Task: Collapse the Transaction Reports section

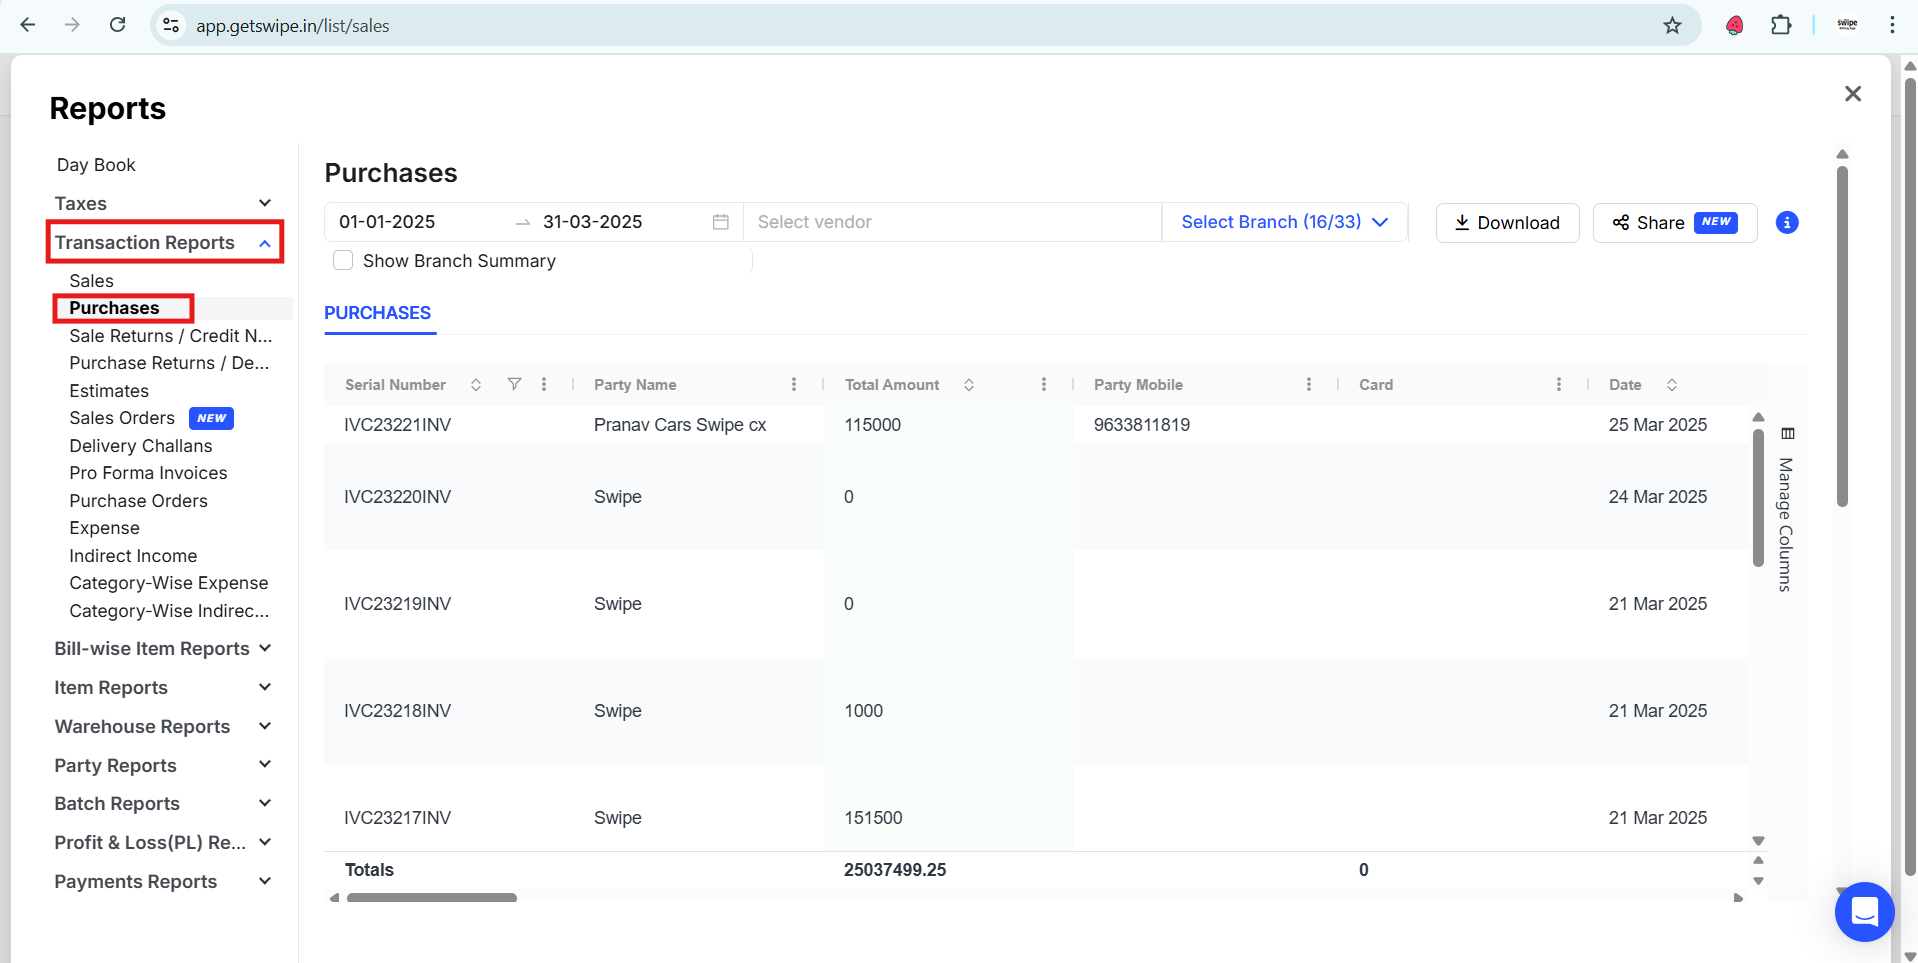Action: 165,242
